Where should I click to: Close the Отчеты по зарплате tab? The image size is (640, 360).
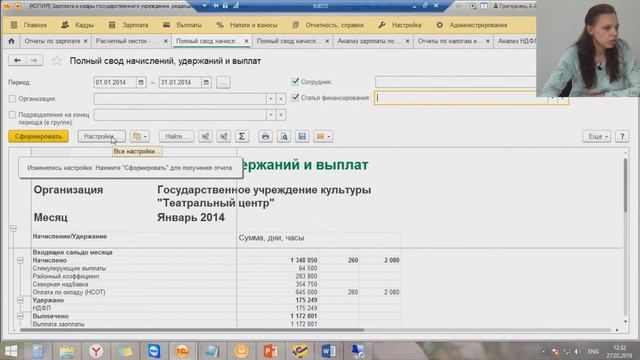click(85, 41)
